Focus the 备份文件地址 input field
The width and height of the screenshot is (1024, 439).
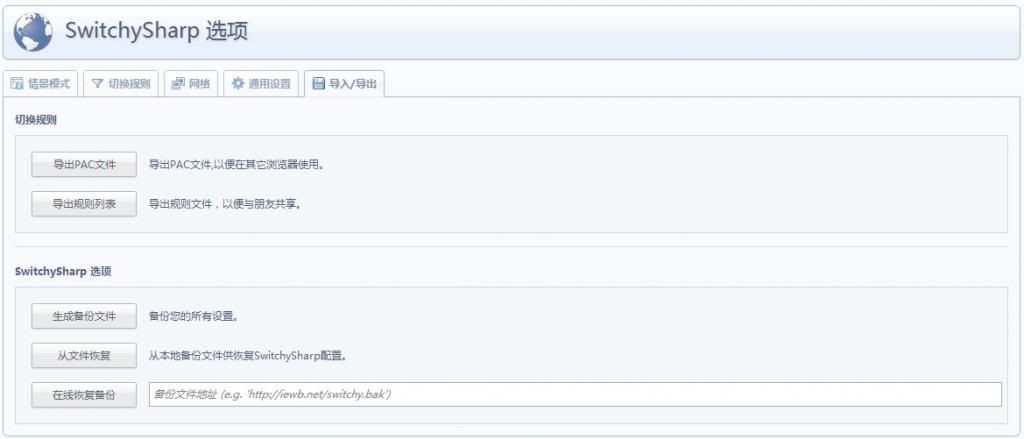[x=575, y=395]
